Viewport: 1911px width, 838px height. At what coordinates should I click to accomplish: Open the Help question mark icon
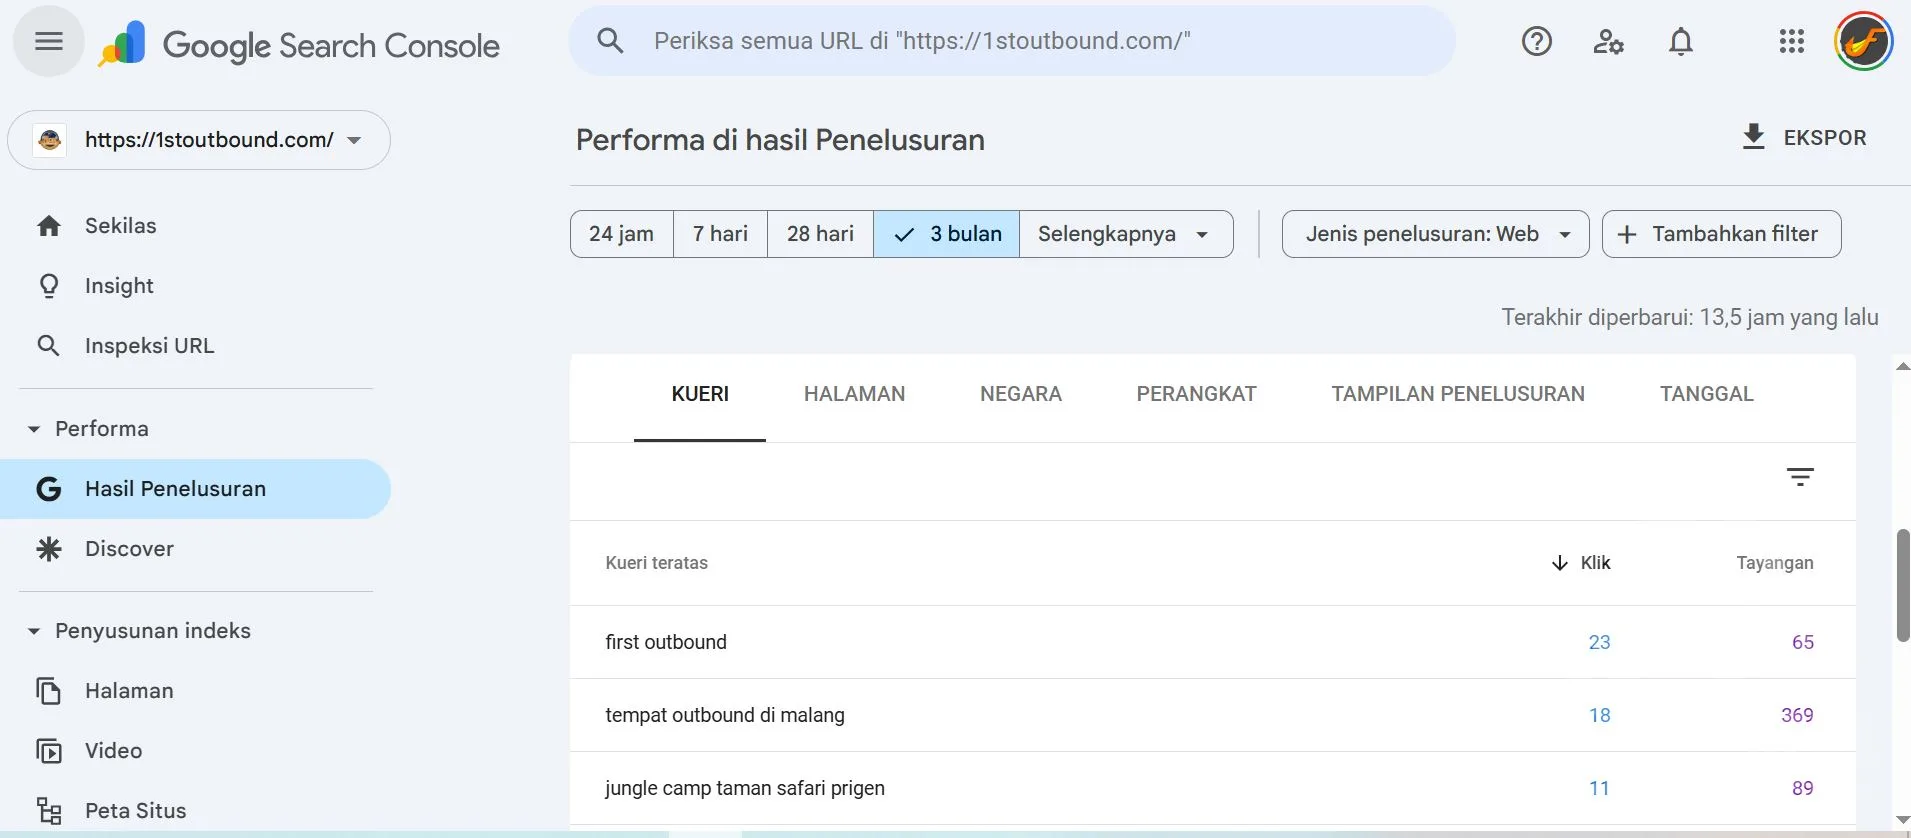[x=1536, y=42]
